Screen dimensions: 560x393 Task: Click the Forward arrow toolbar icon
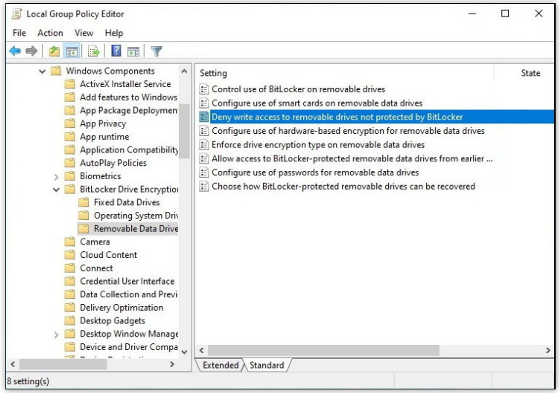[x=31, y=51]
